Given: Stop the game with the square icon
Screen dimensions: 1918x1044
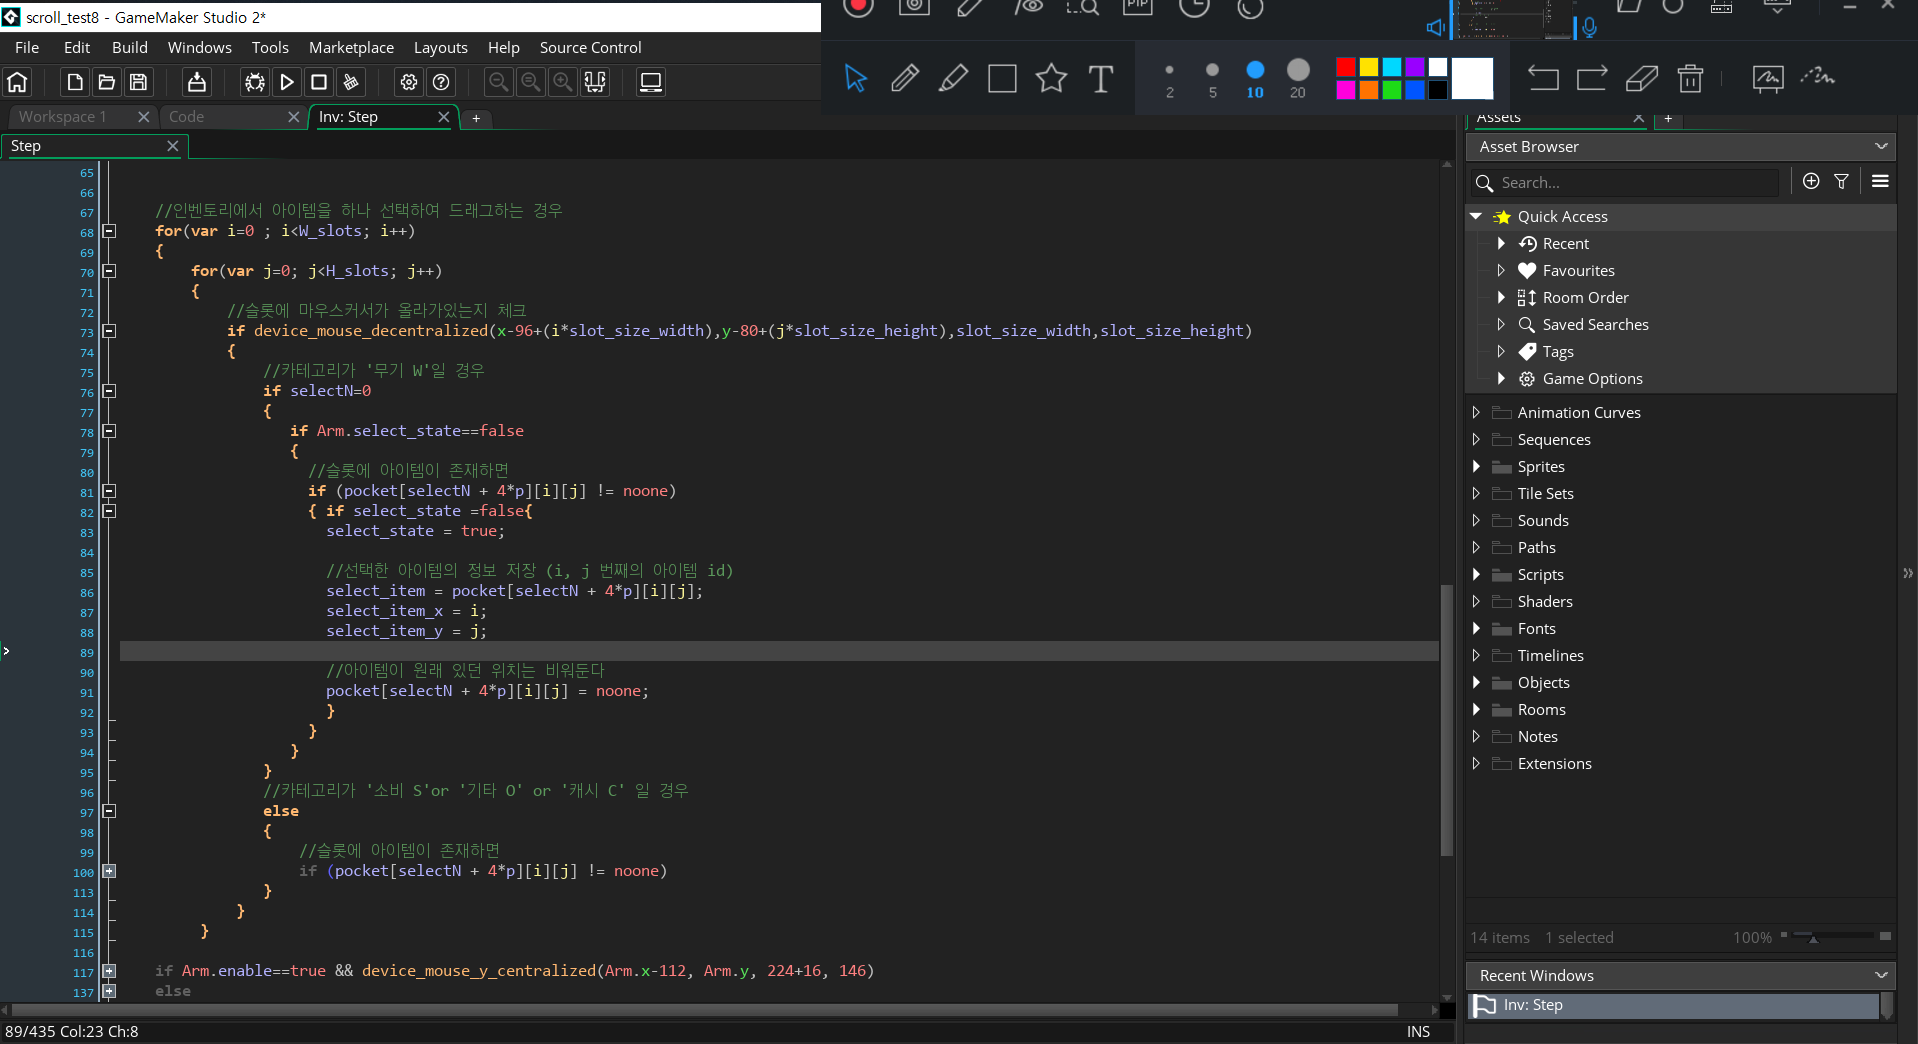Looking at the screenshot, I should (x=319, y=82).
